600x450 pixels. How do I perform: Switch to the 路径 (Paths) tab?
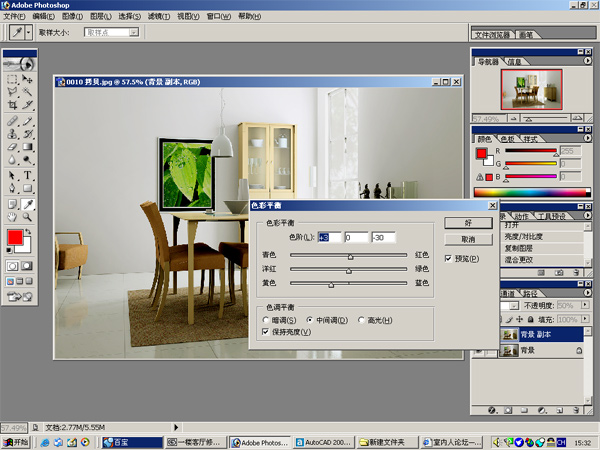[x=530, y=293]
